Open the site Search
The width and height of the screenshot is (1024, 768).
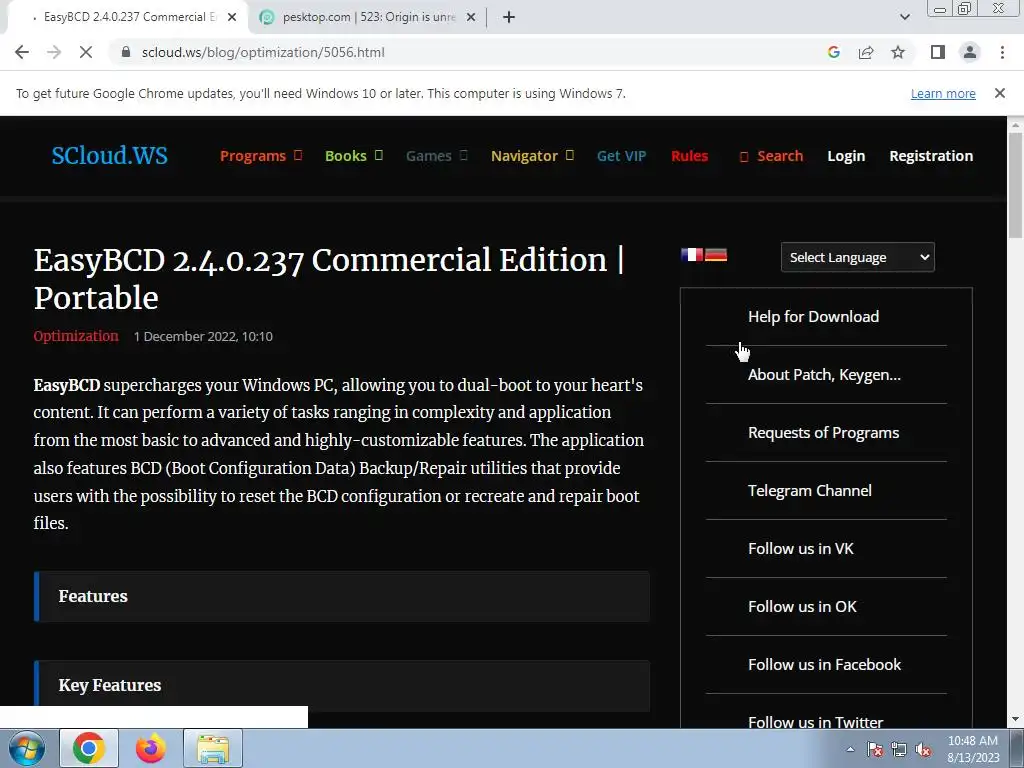pyautogui.click(x=771, y=155)
